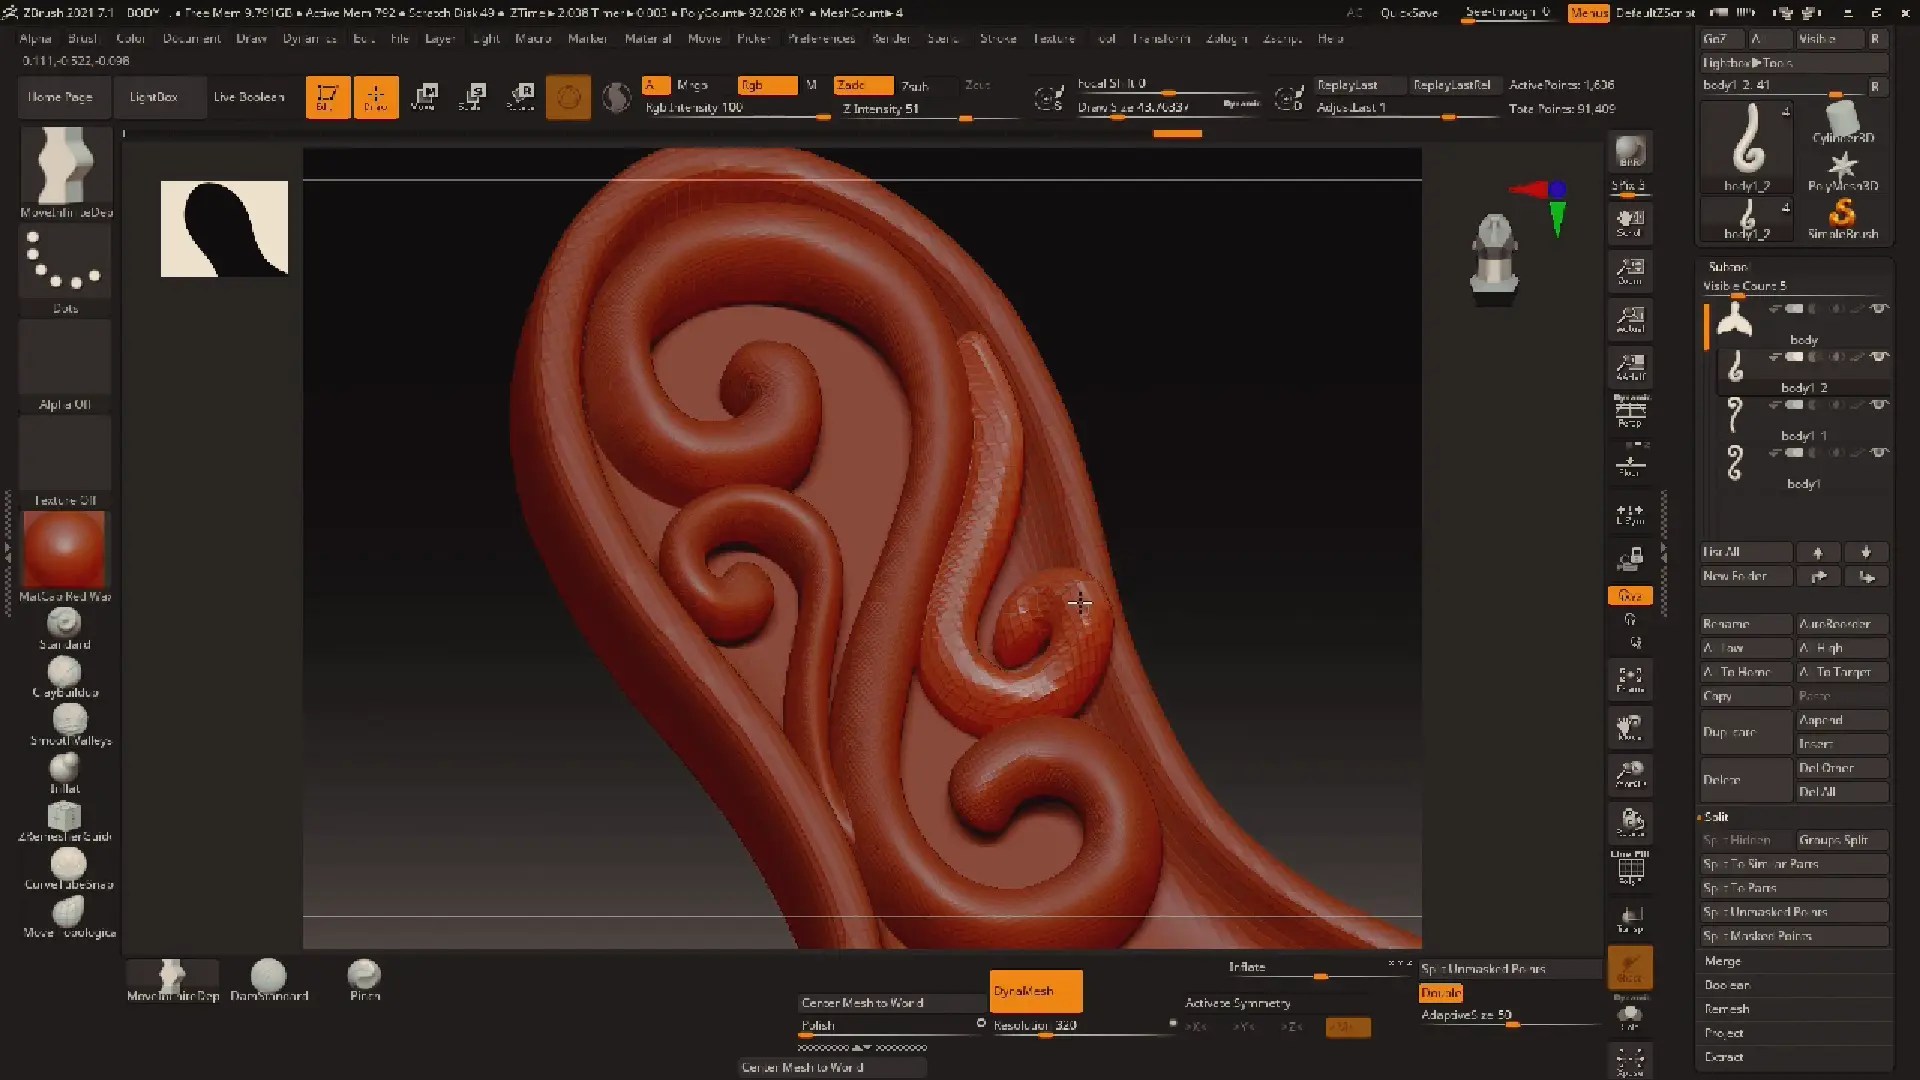
Task: Expand the Merge section
Action: tap(1722, 961)
